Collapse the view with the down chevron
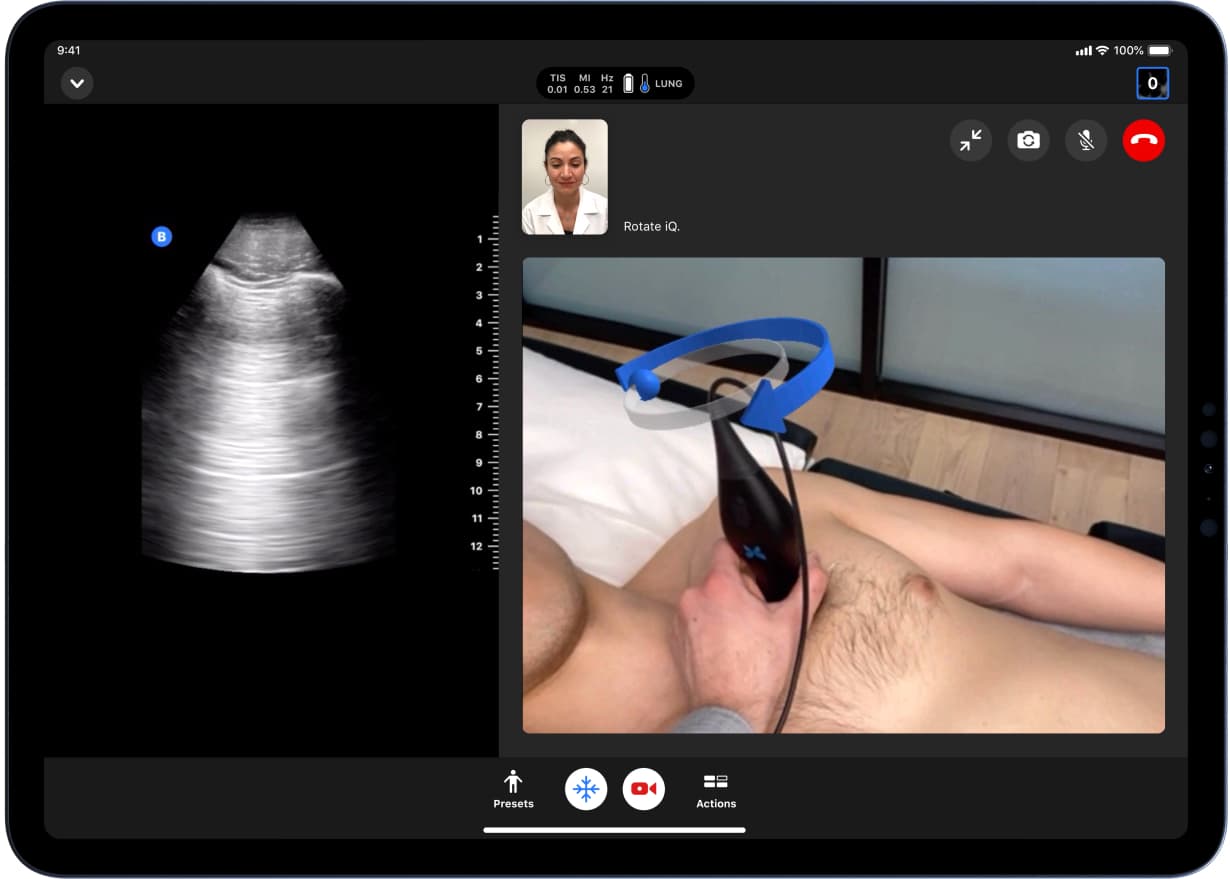Viewport: 1230px width, 879px height. click(77, 83)
